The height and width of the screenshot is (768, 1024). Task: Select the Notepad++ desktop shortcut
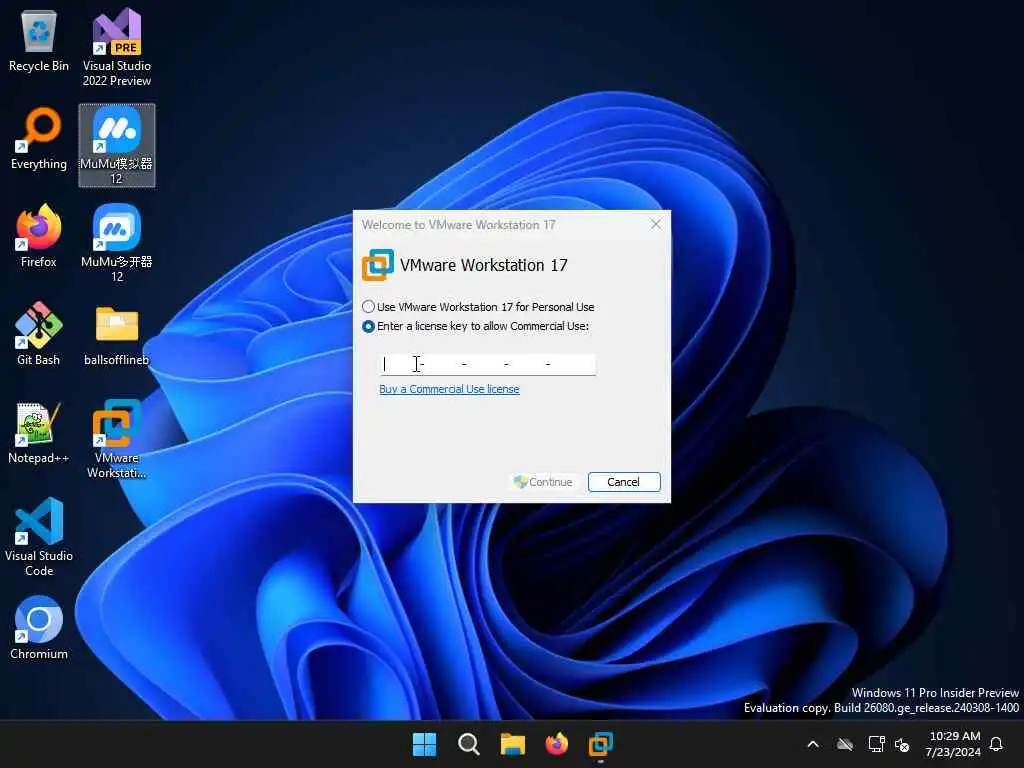click(x=39, y=432)
